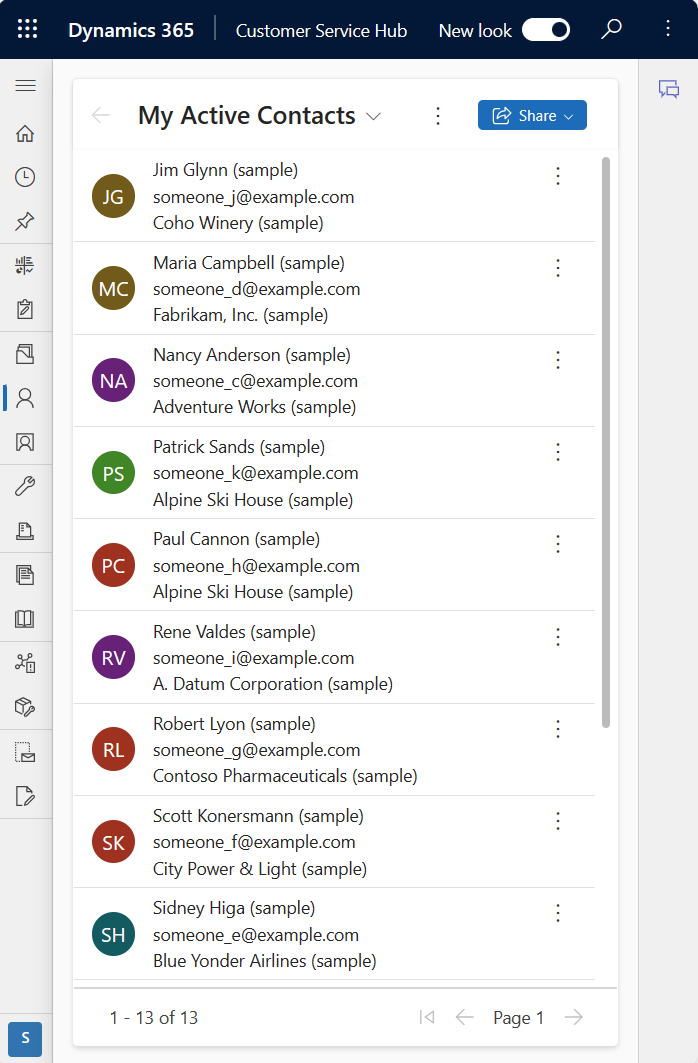Click Contoso Pharmaceuticals (sample) text

285,776
